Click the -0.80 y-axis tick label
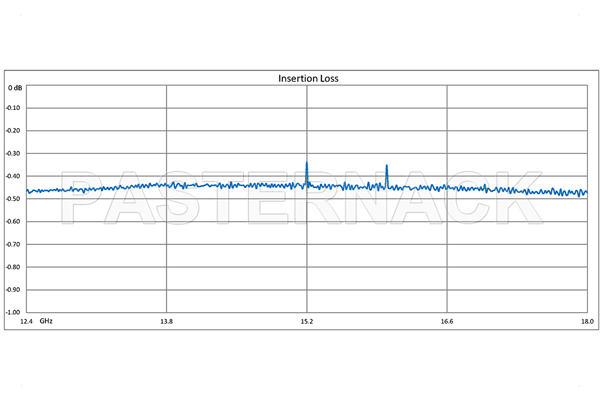This screenshot has width=600, height=400. point(15,266)
